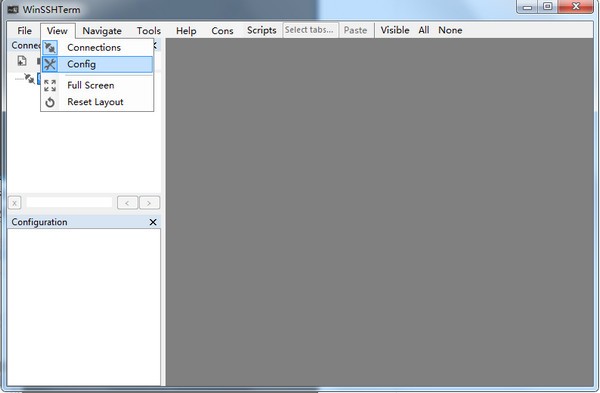Open the File menu
The width and height of the screenshot is (600, 393).
pos(24,31)
